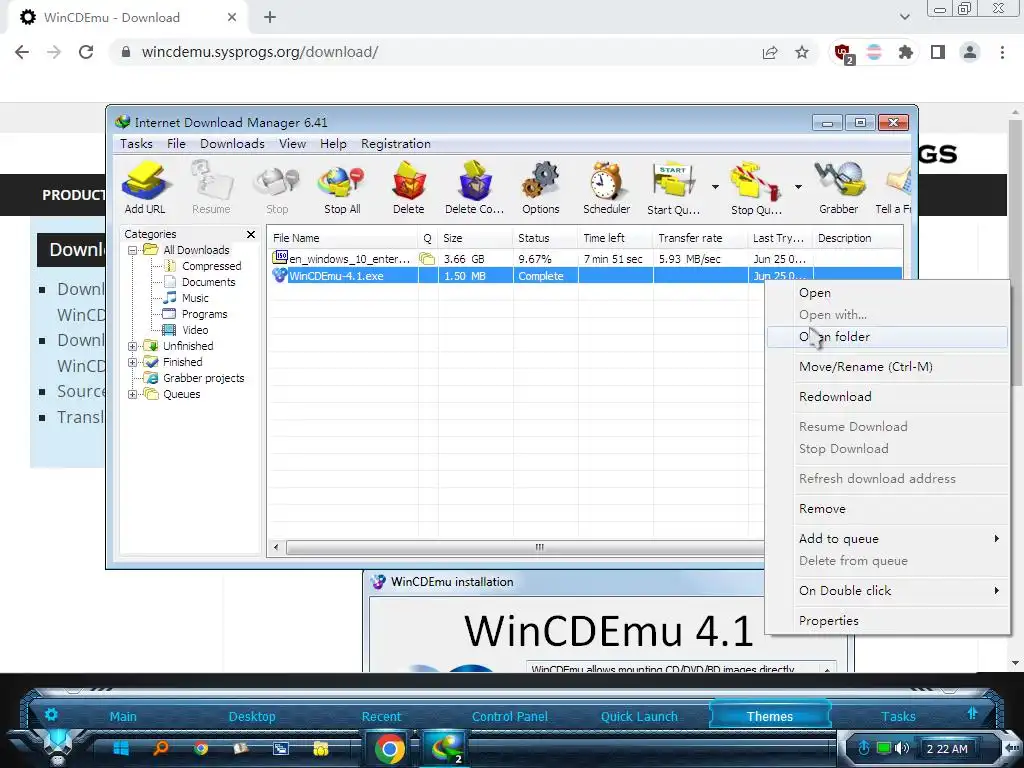Open IDM Options gear icon
The image size is (1024, 768).
[x=541, y=187]
